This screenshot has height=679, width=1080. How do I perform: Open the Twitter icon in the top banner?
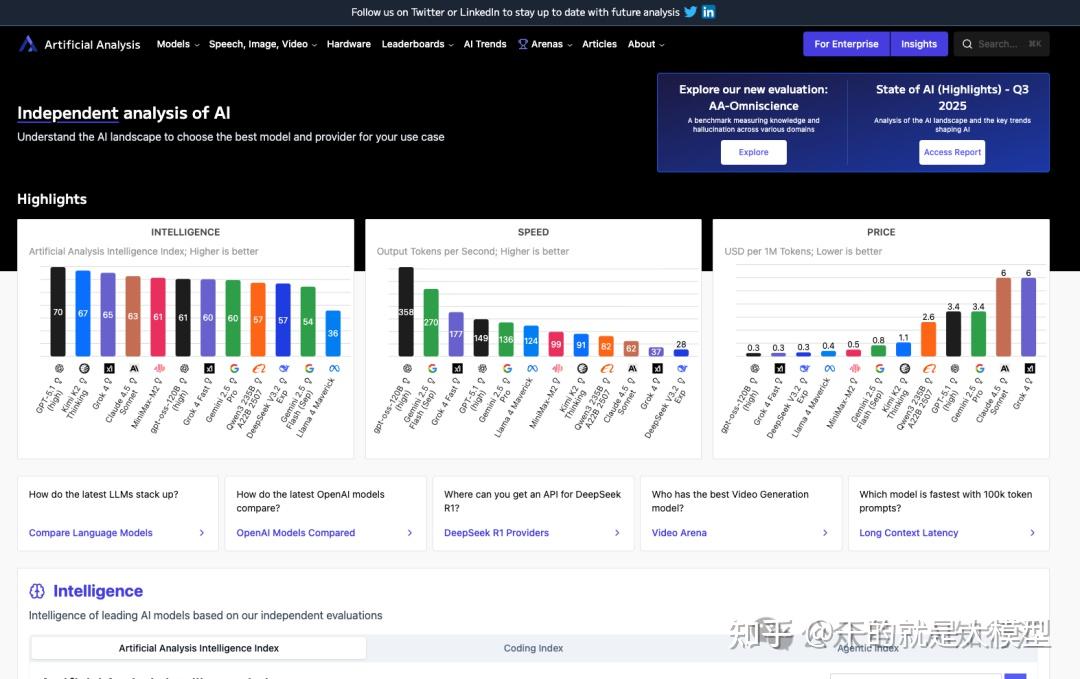click(x=690, y=12)
